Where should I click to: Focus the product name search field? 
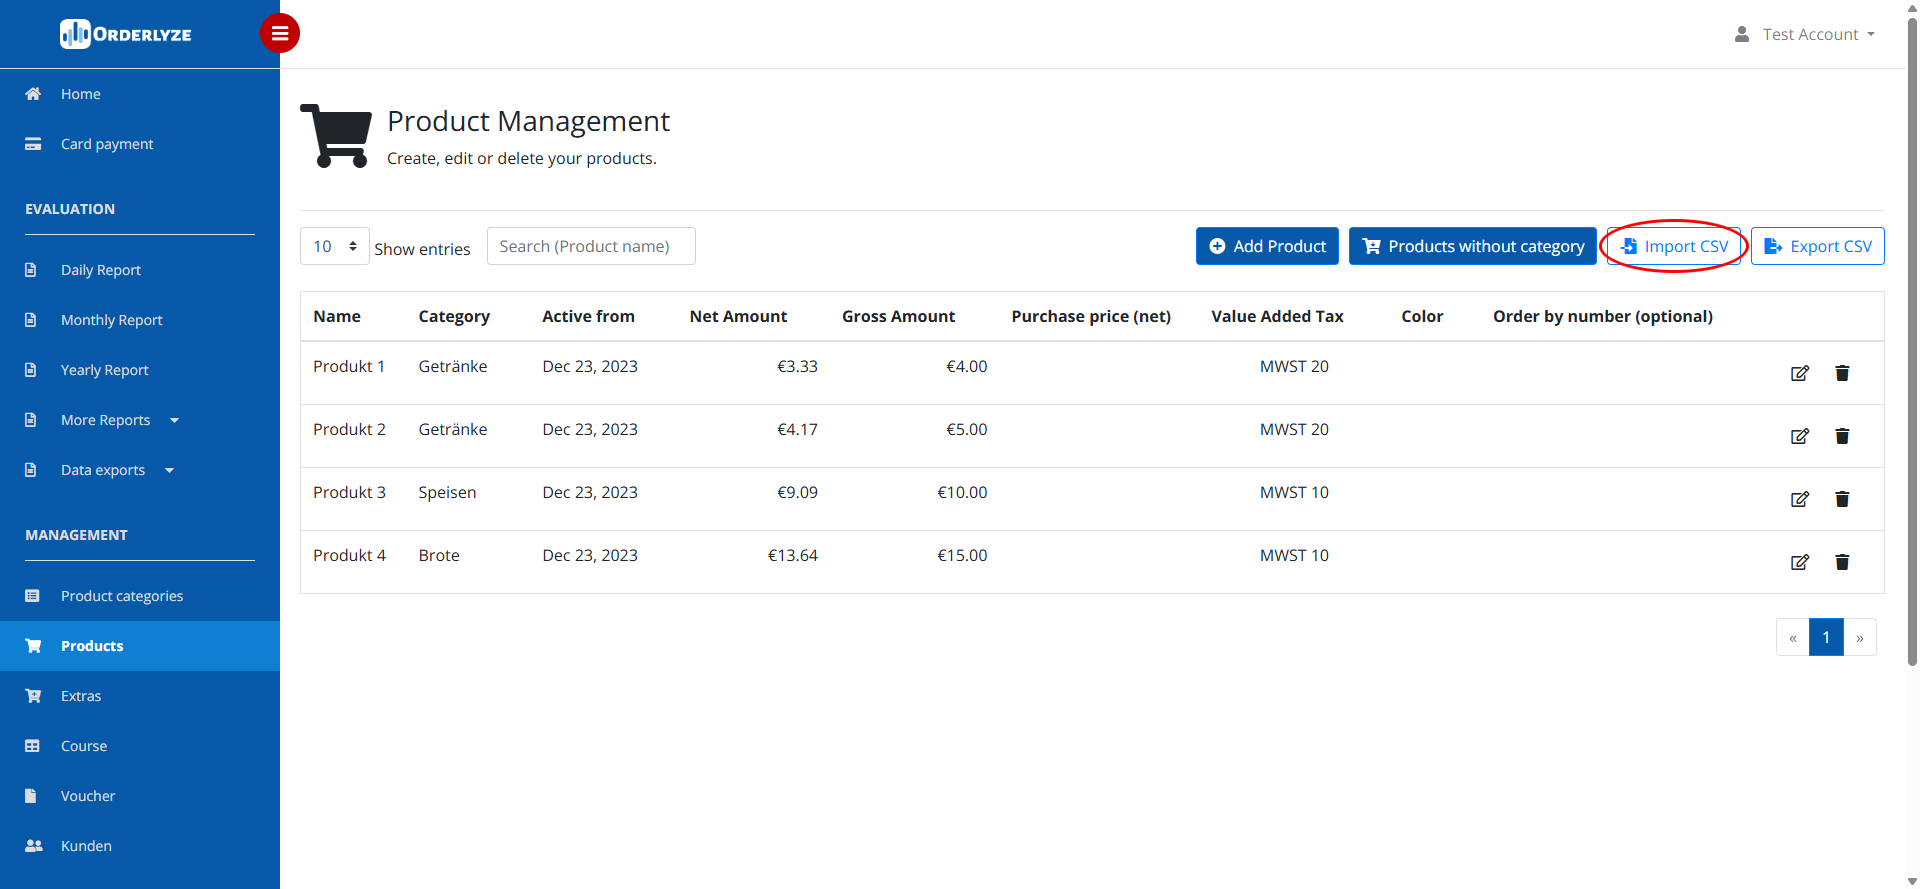[x=591, y=246]
